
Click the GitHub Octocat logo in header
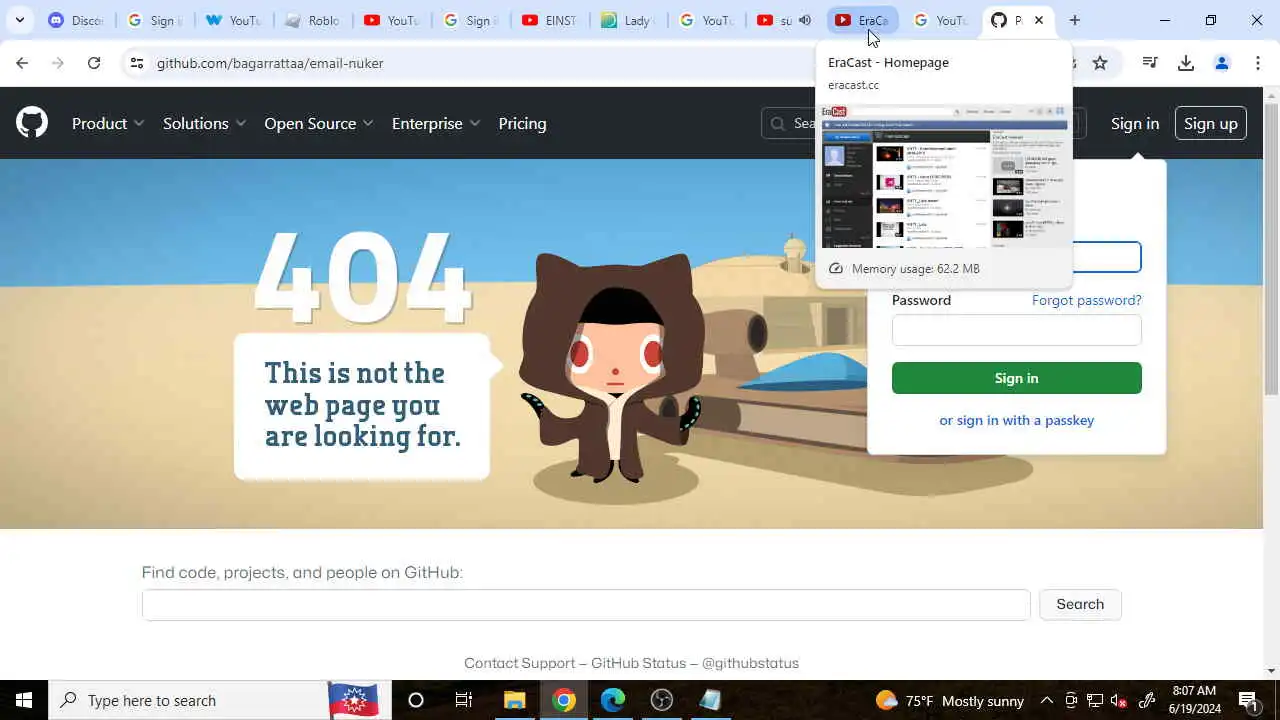click(32, 123)
